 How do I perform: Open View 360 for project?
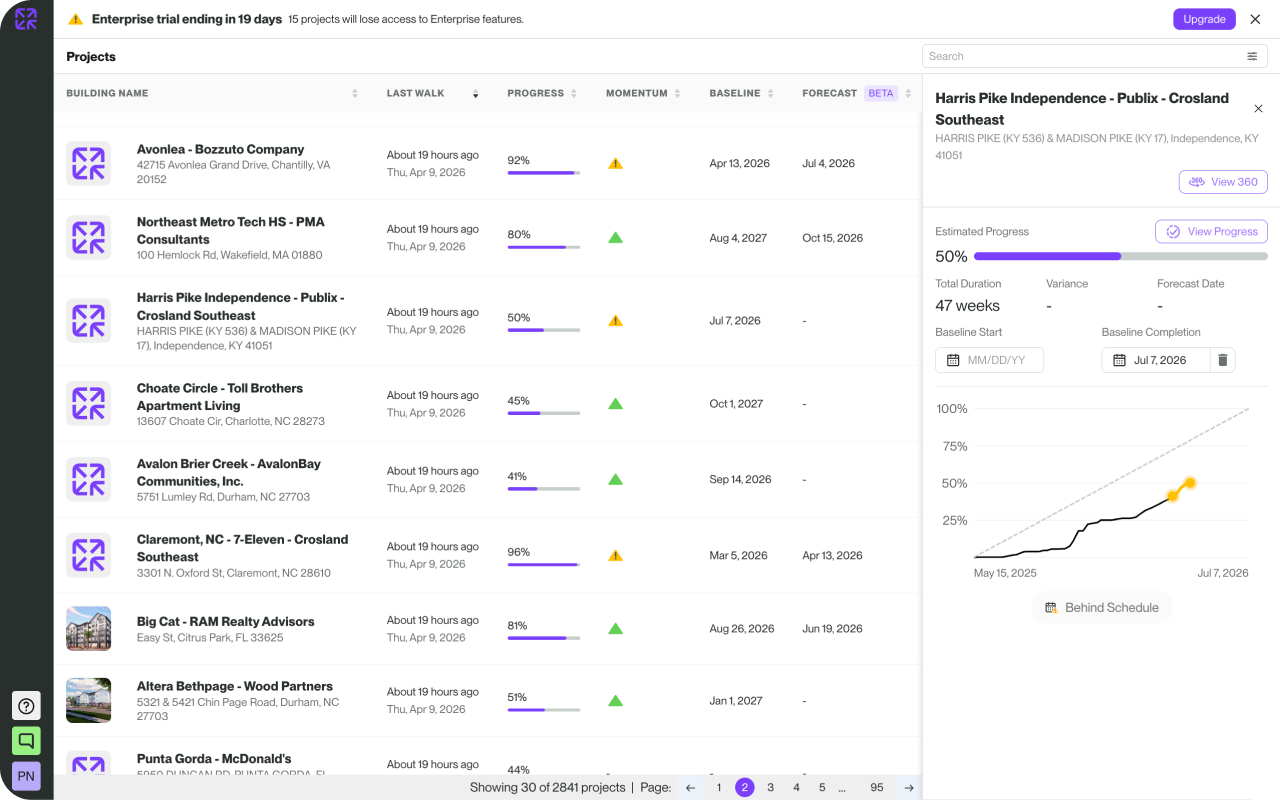tap(1223, 182)
